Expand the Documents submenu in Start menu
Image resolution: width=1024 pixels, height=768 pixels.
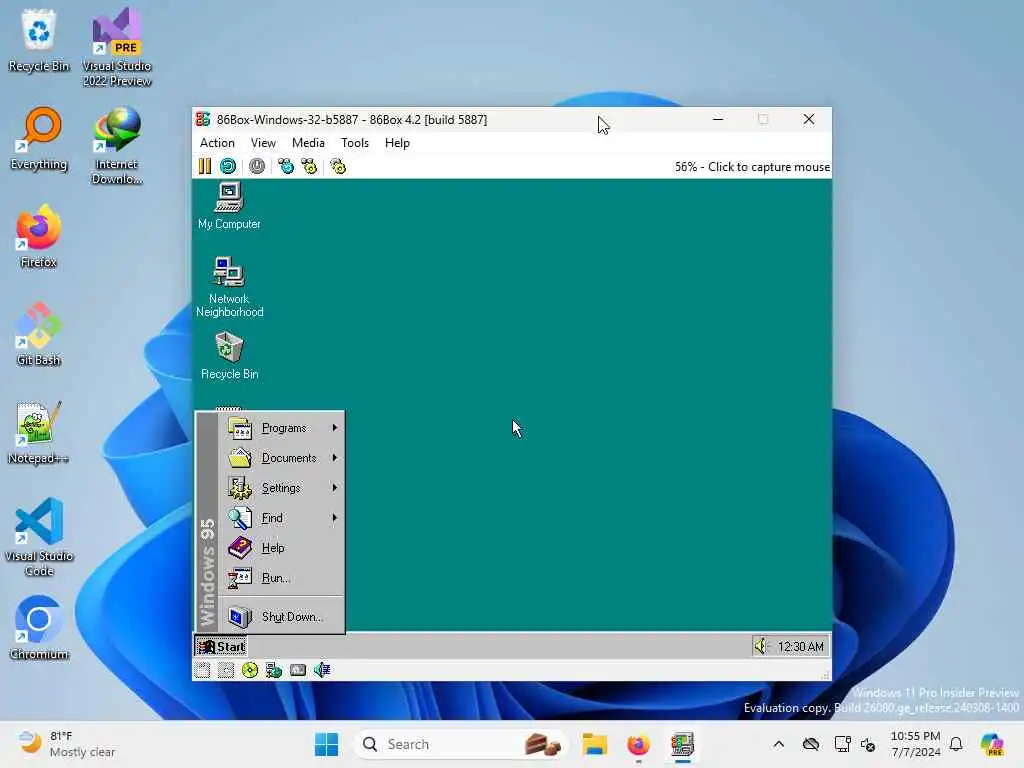[281, 458]
